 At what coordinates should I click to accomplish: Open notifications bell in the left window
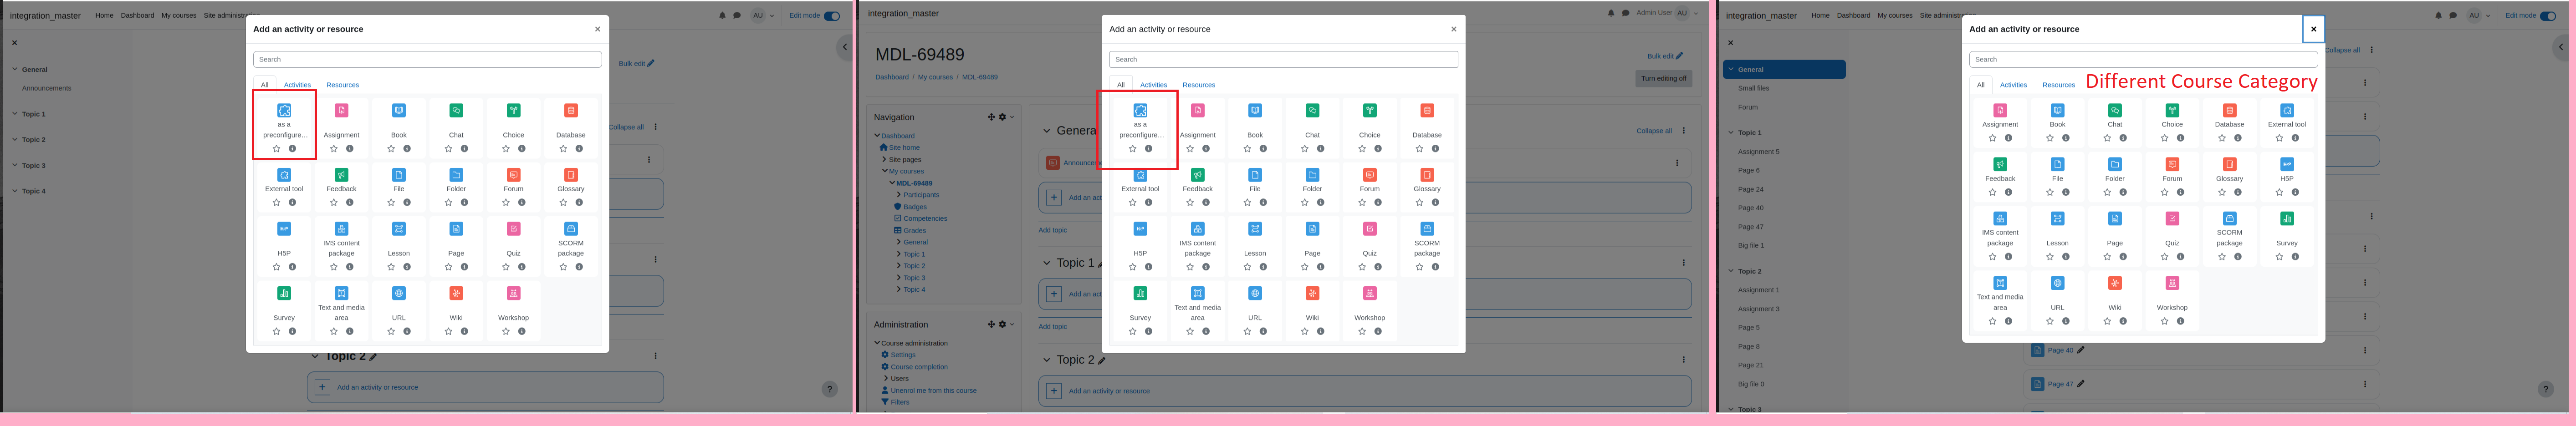click(723, 16)
